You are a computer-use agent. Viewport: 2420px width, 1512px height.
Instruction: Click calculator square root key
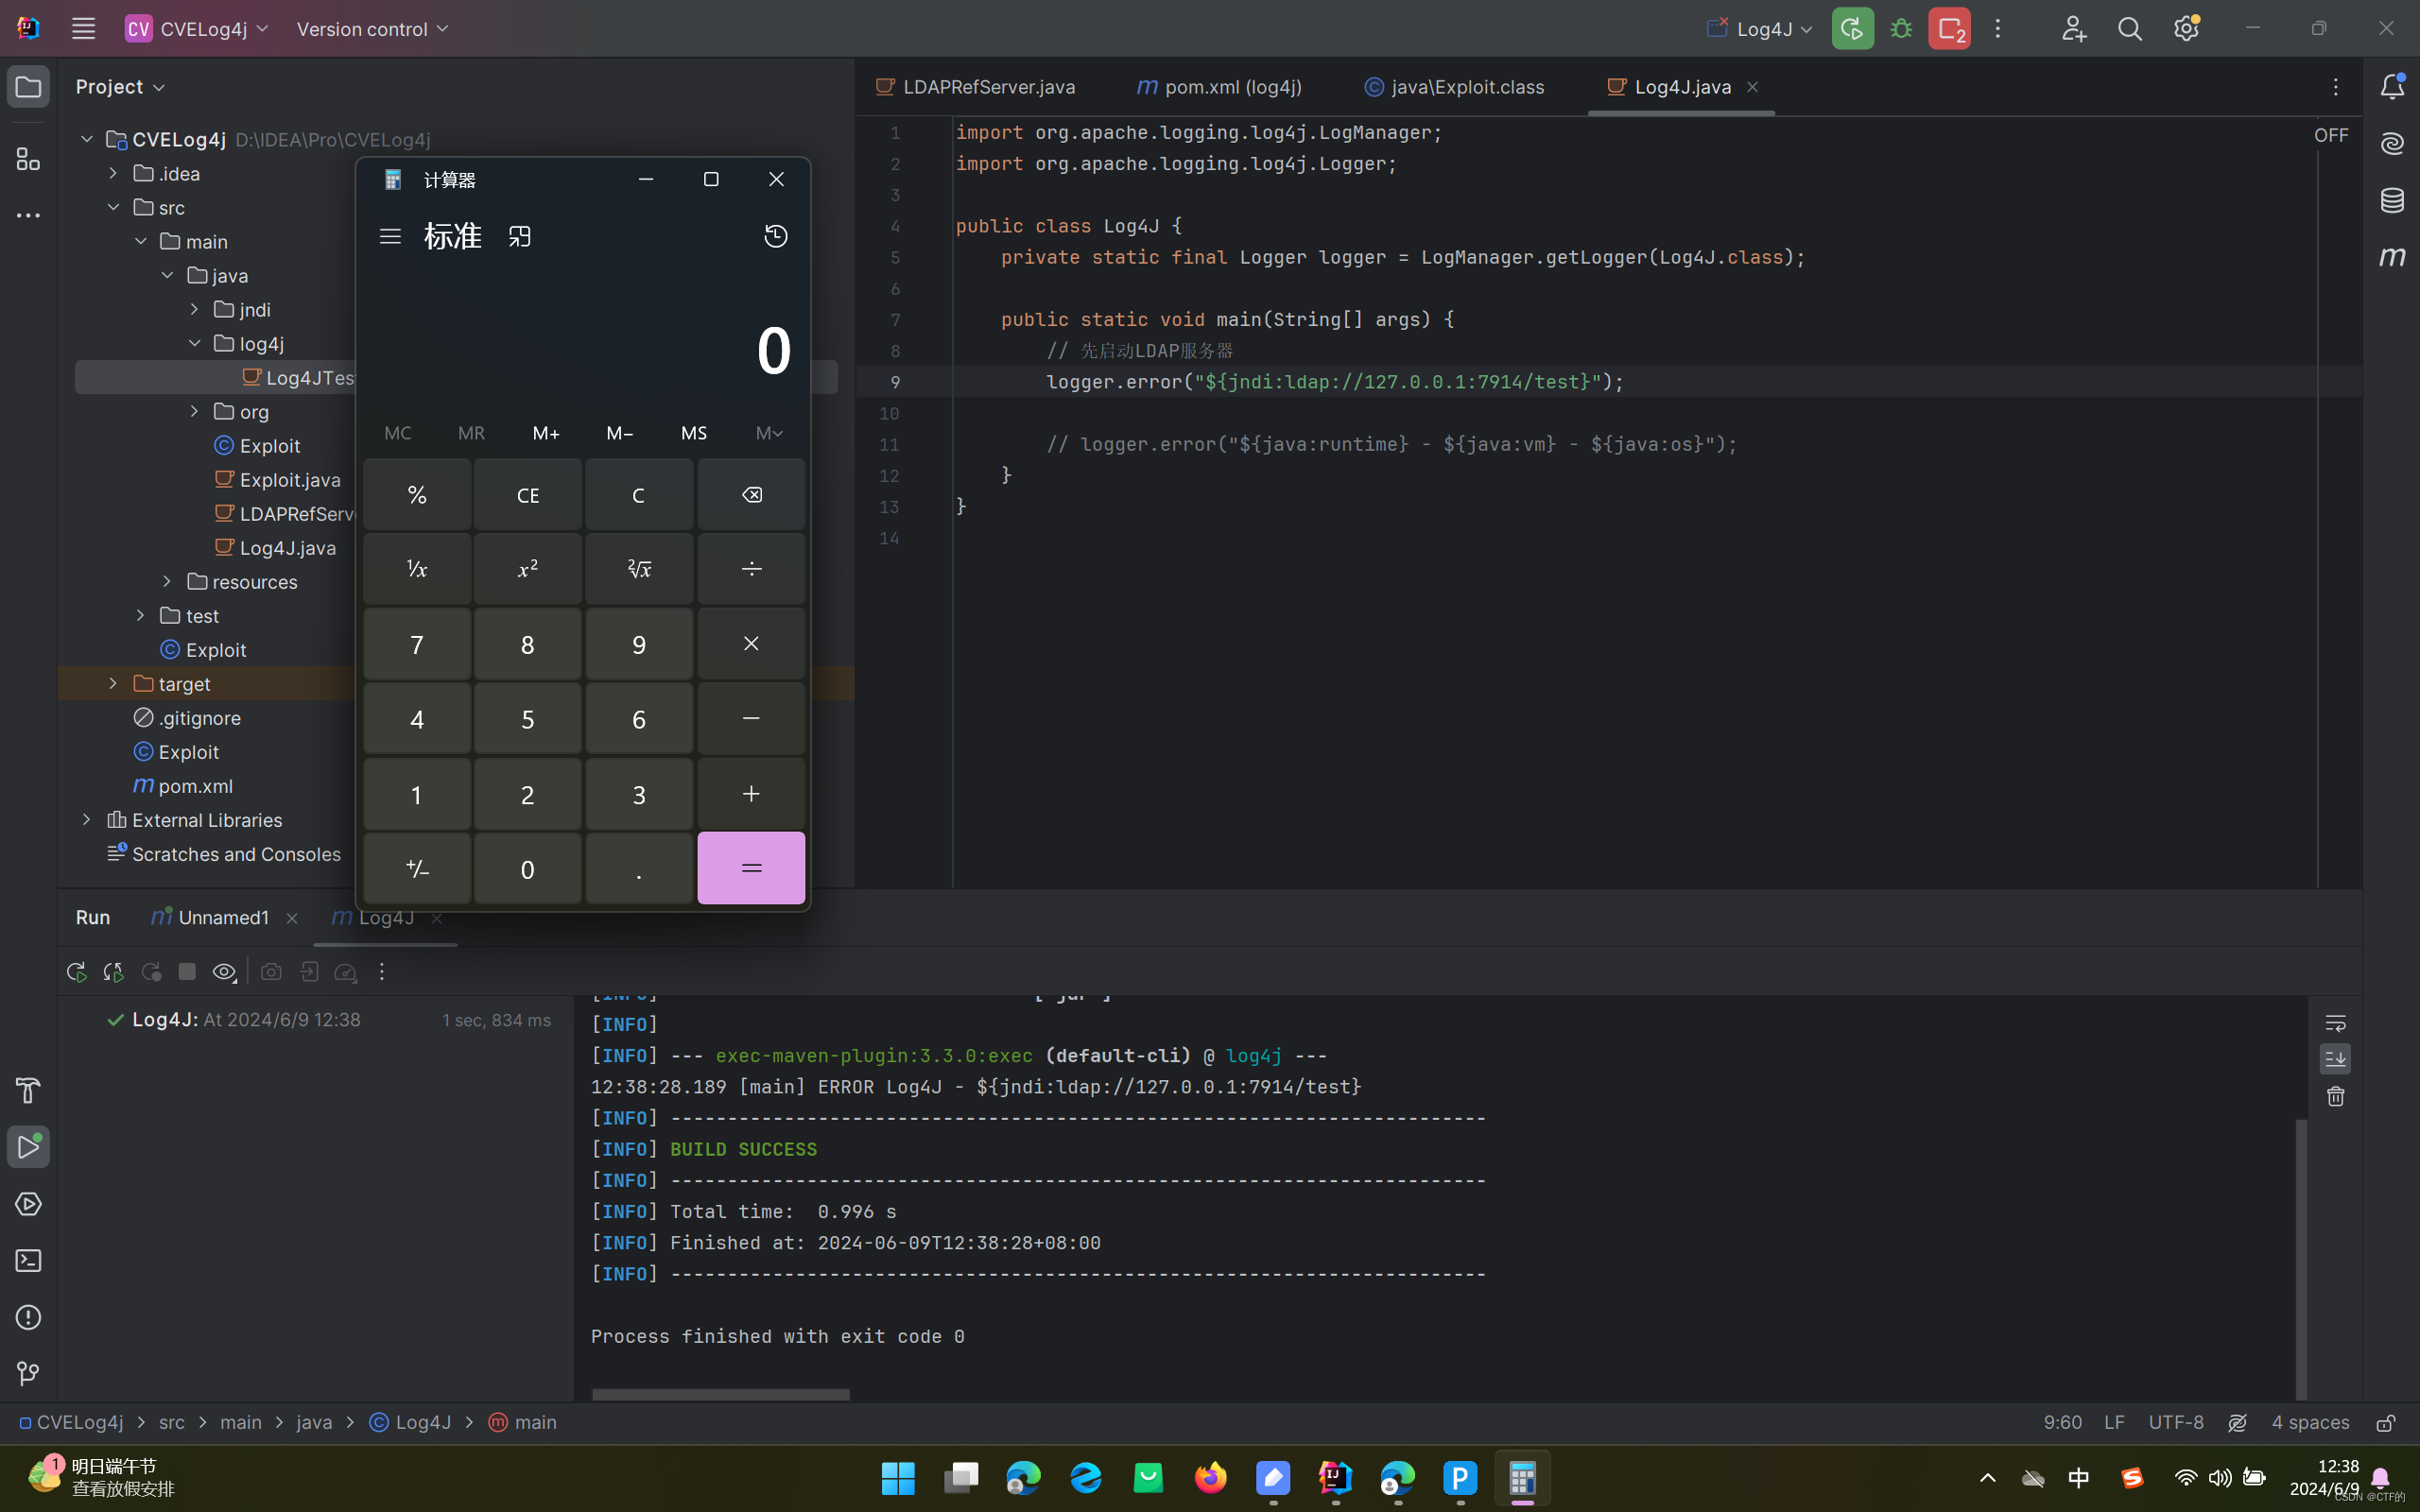639,569
